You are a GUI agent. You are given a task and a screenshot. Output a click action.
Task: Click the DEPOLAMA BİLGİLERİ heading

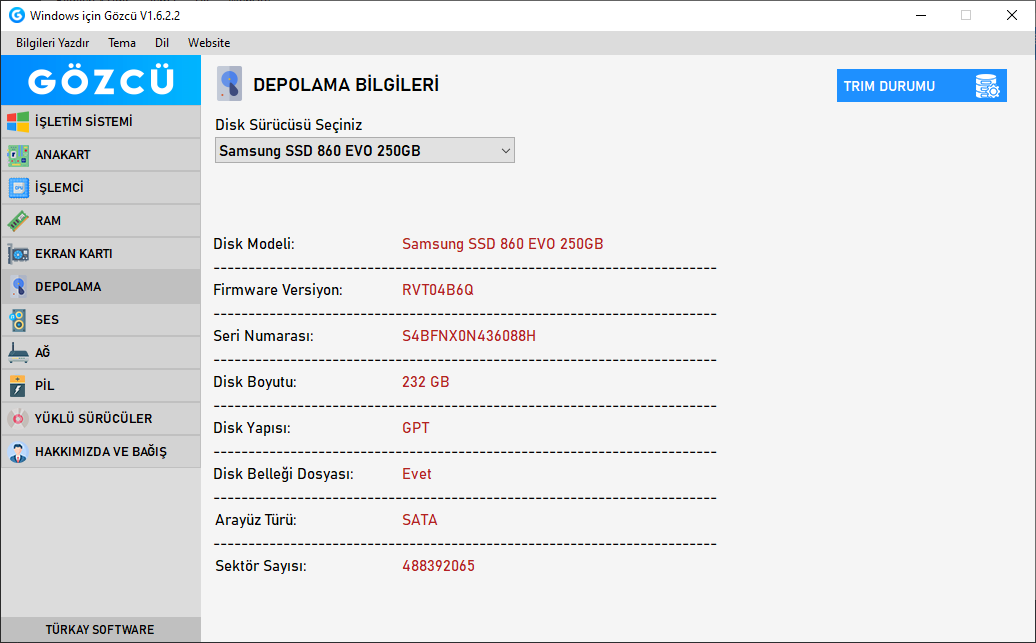click(346, 85)
